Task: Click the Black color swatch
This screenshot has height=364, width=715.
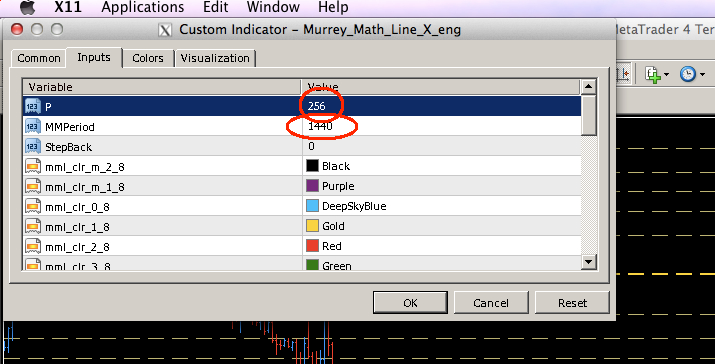Action: point(312,166)
